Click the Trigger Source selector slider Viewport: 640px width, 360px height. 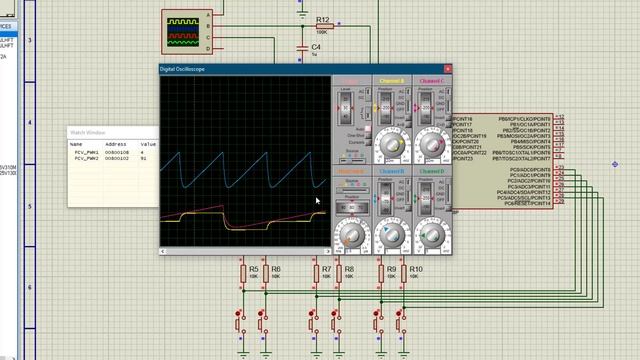coord(352,160)
